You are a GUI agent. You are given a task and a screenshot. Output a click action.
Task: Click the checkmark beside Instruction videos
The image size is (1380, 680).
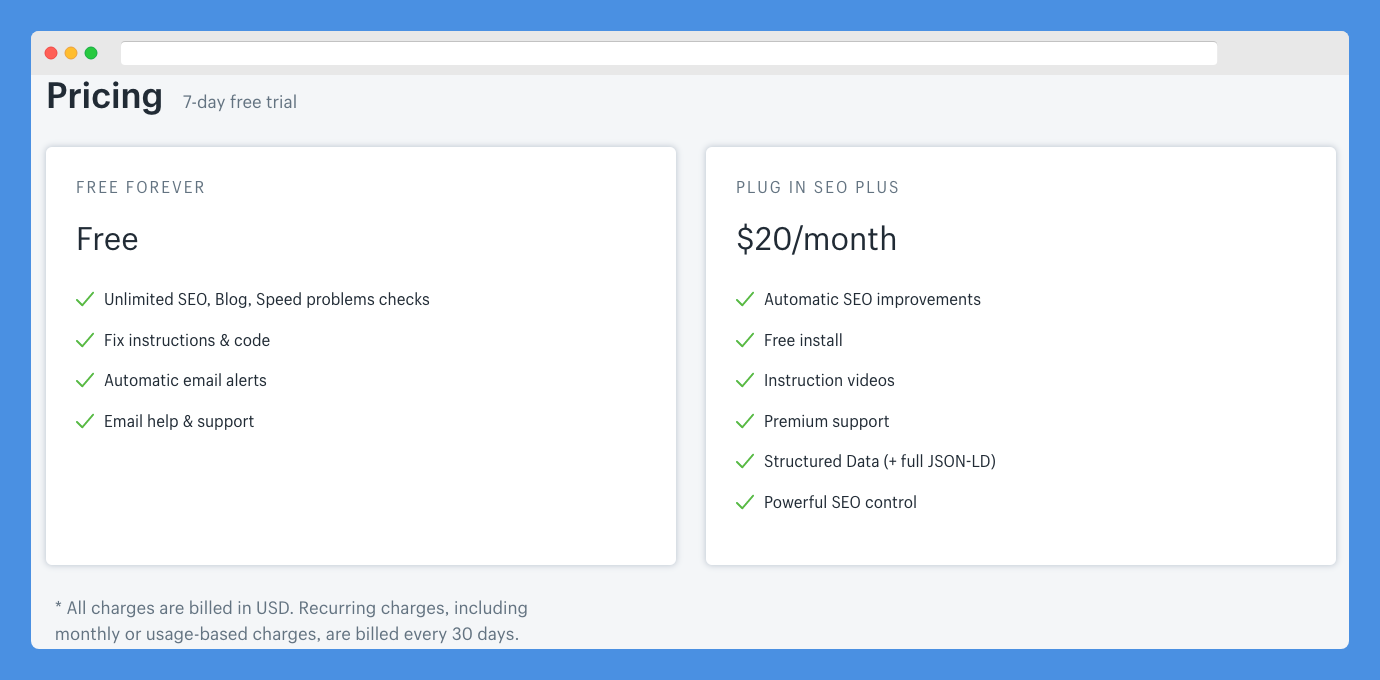(745, 380)
